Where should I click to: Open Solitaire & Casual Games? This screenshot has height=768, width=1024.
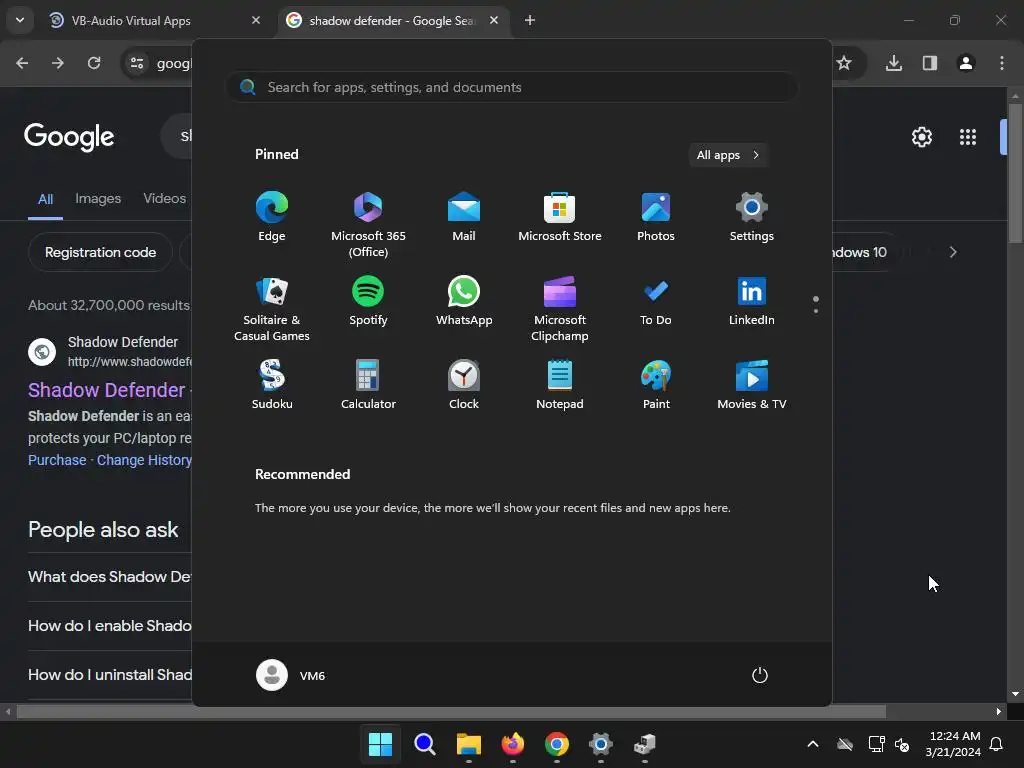pos(272,309)
